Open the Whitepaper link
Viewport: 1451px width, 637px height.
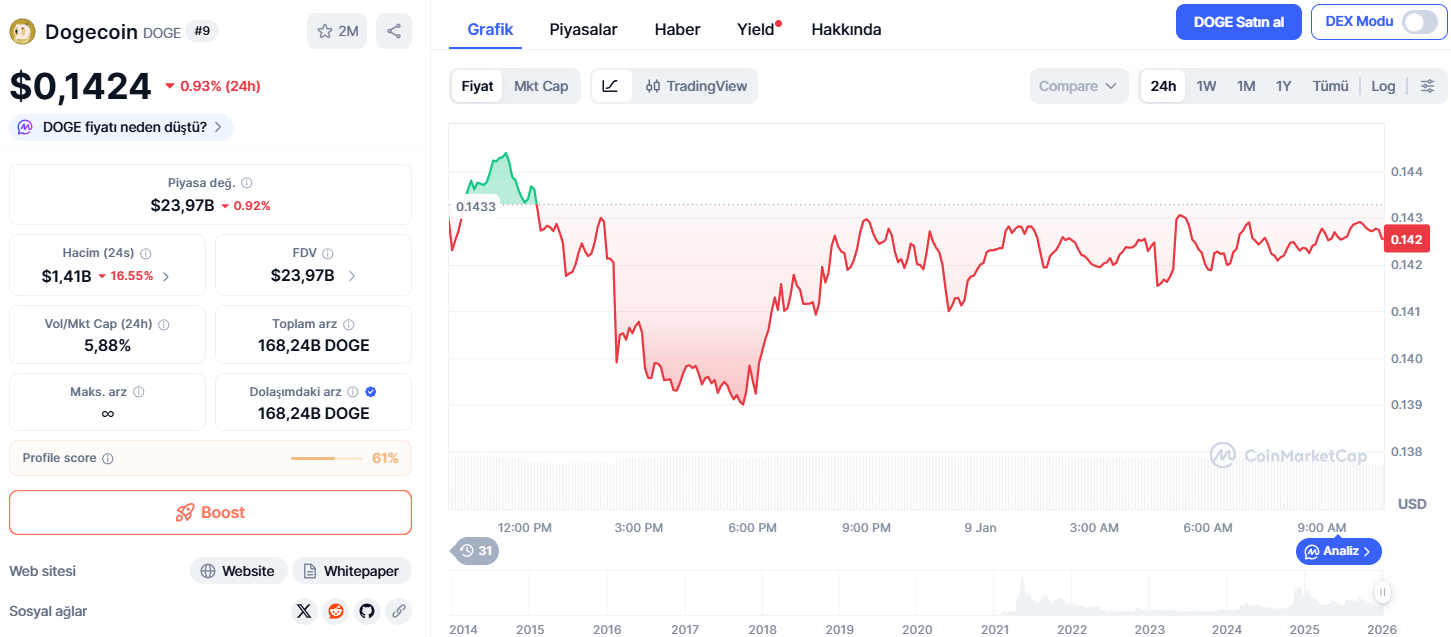pyautogui.click(x=352, y=571)
